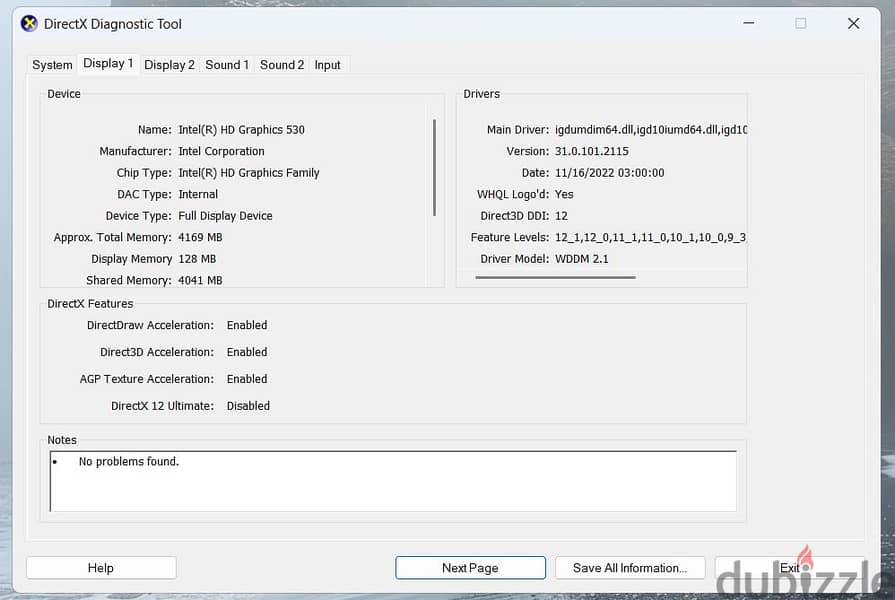Select the Display 1 tab
Image resolution: width=895 pixels, height=600 pixels.
108,63
